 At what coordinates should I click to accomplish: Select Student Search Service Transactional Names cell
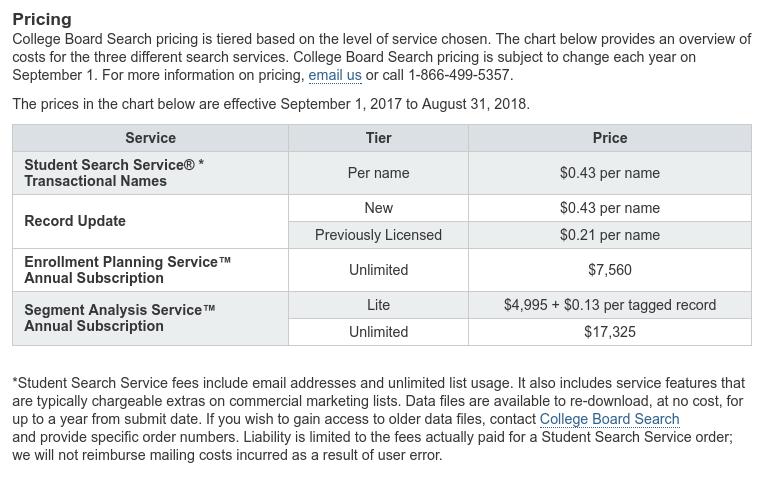151,173
